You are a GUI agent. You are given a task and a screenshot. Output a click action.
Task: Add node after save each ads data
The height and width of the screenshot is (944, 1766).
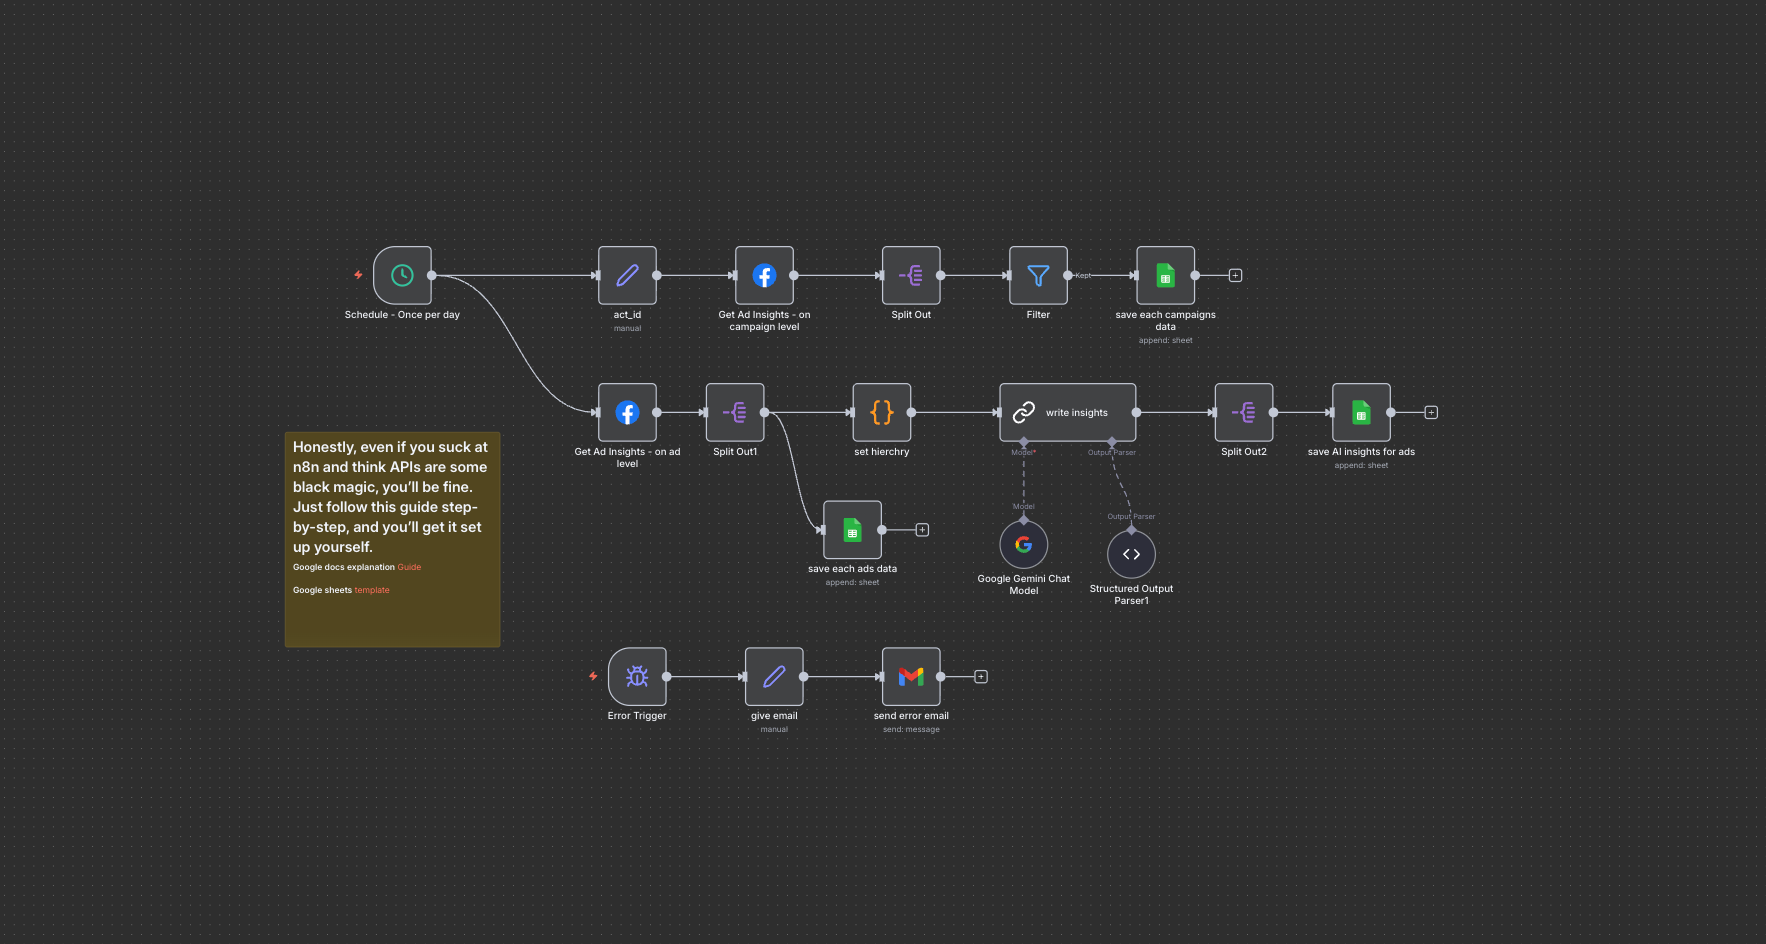pyautogui.click(x=922, y=530)
